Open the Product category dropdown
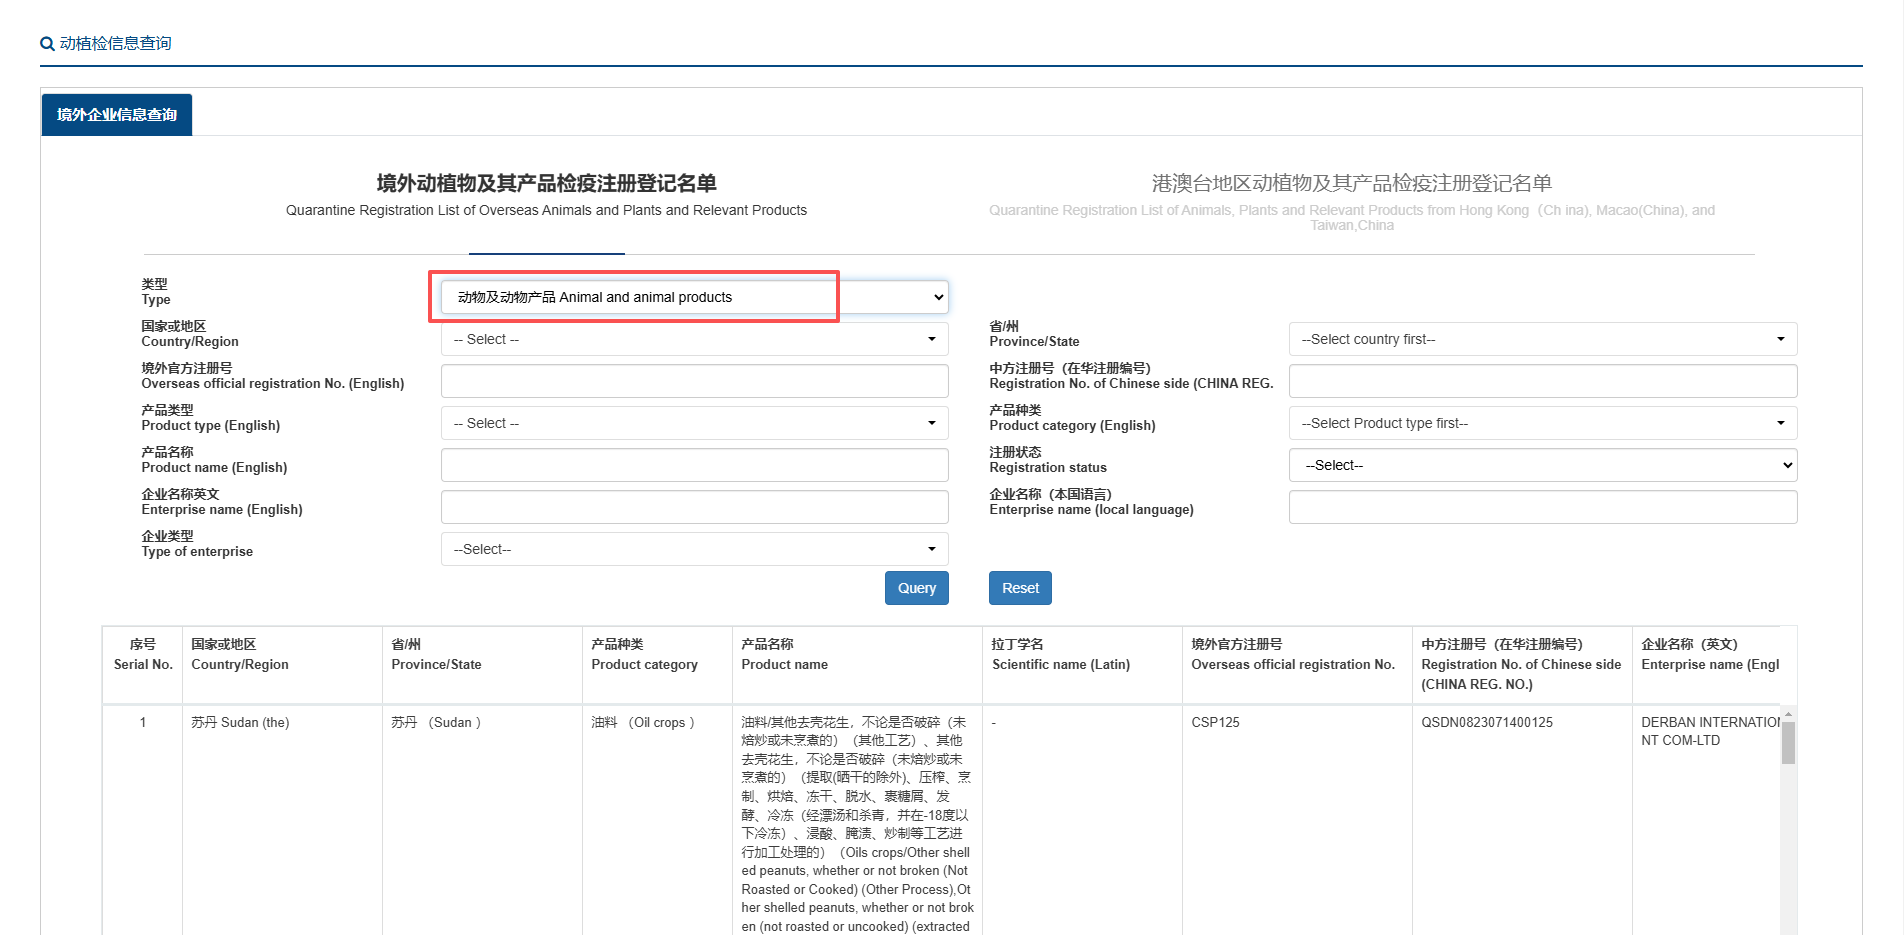This screenshot has height=935, width=1904. click(1542, 423)
